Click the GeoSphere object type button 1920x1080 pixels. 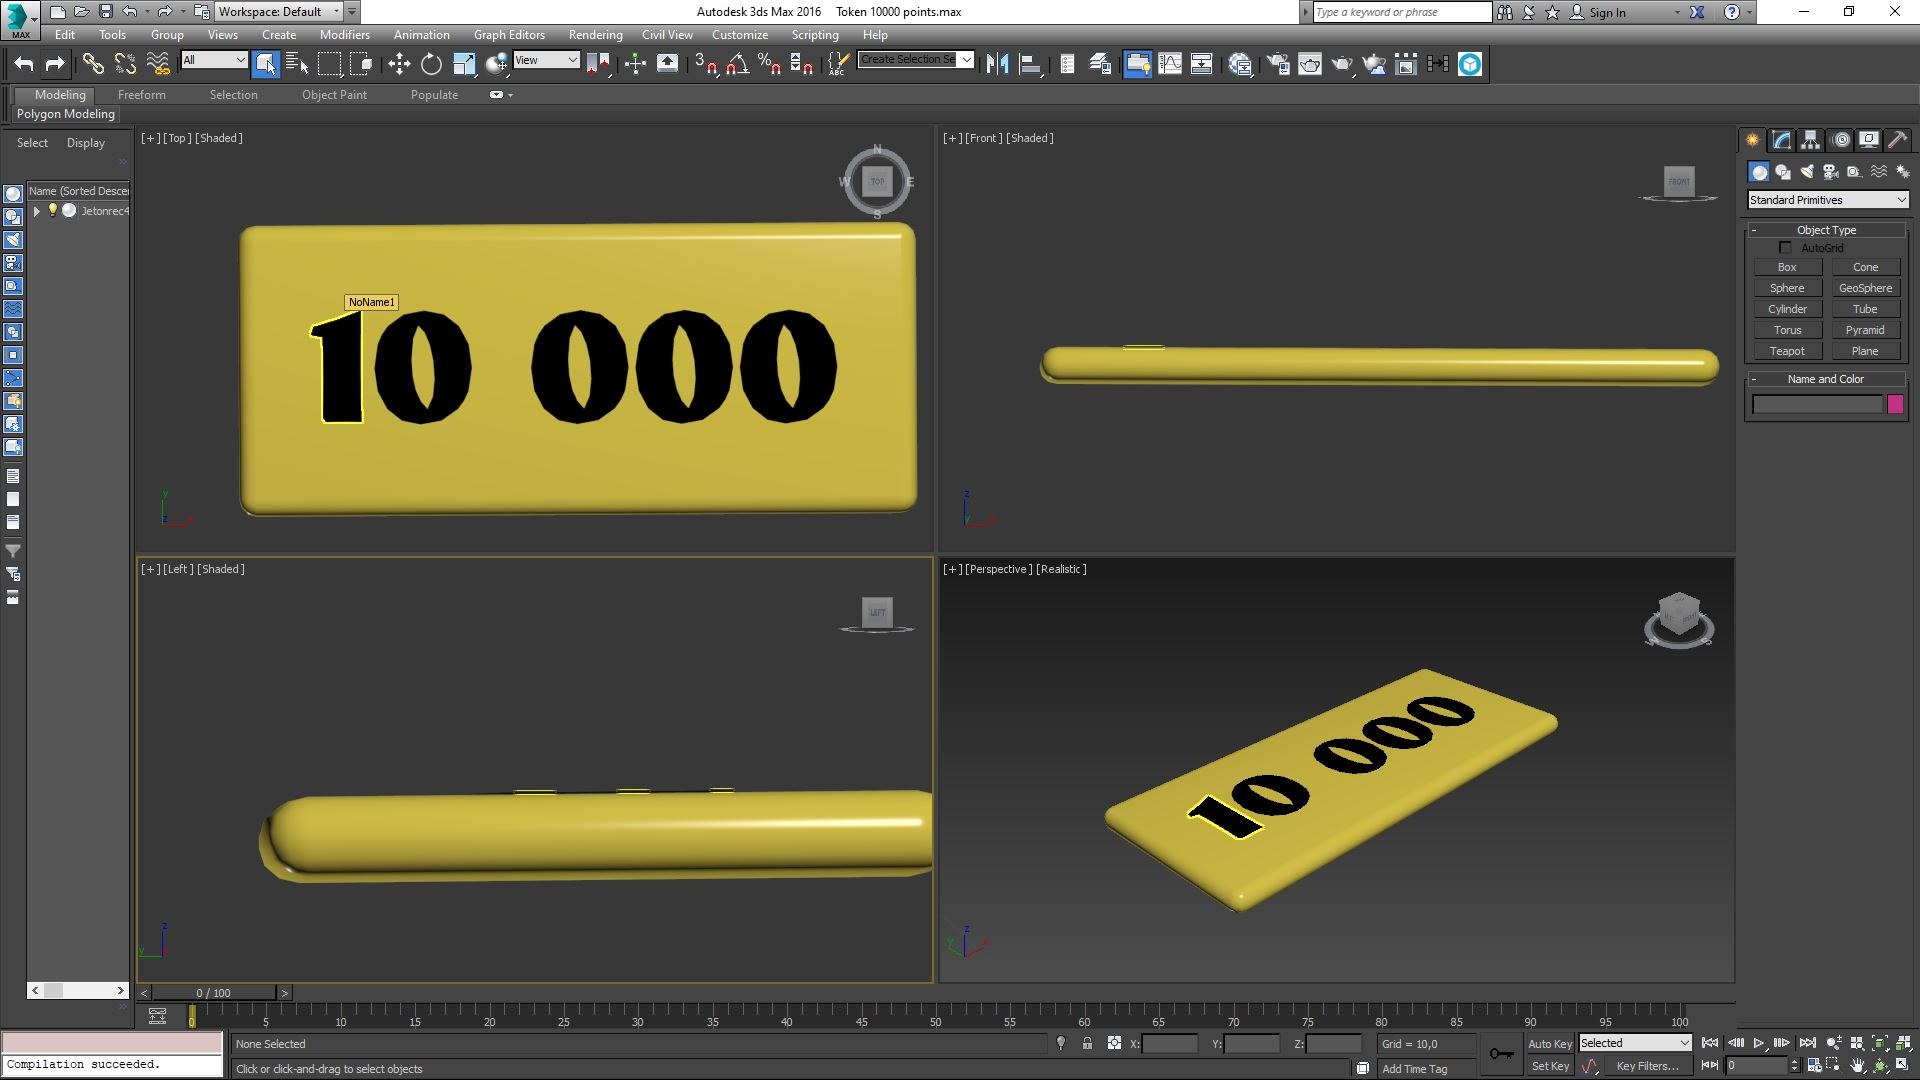click(1865, 288)
